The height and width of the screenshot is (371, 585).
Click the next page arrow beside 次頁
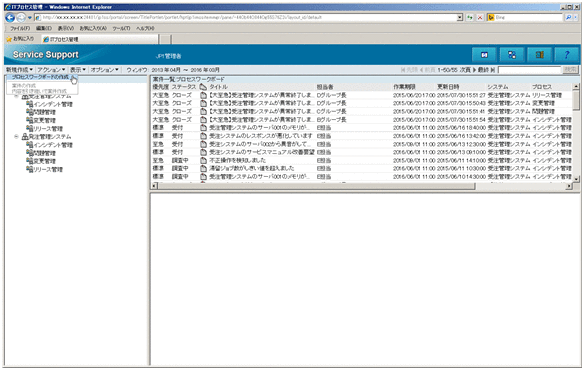[474, 70]
